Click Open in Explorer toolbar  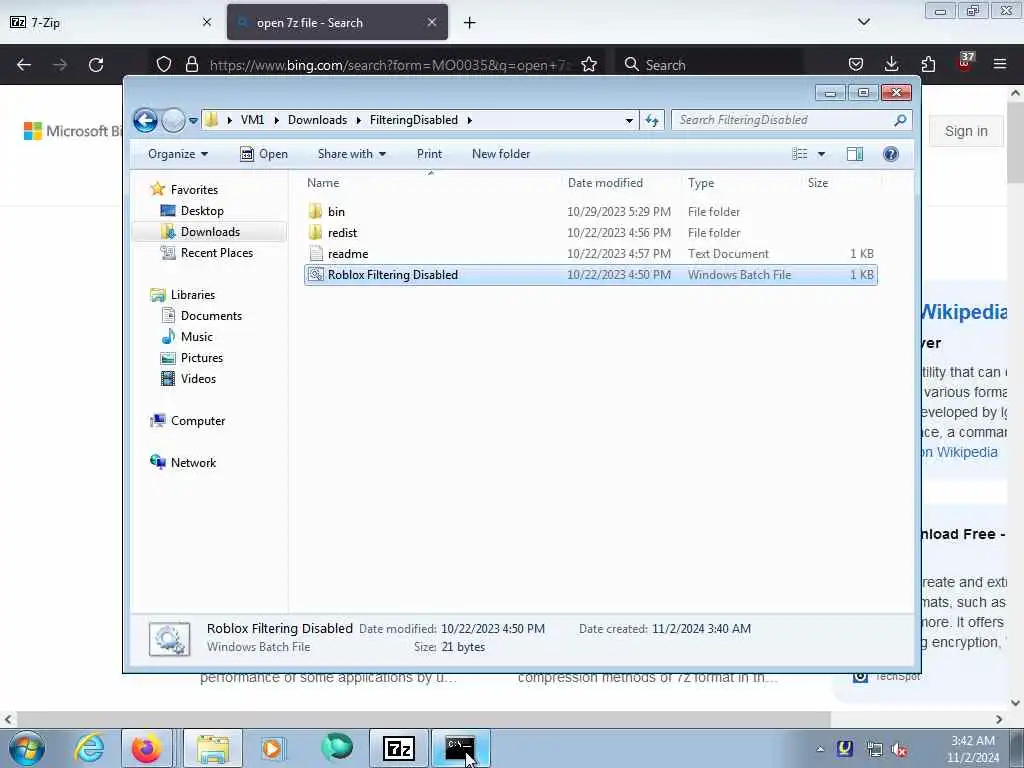264,154
